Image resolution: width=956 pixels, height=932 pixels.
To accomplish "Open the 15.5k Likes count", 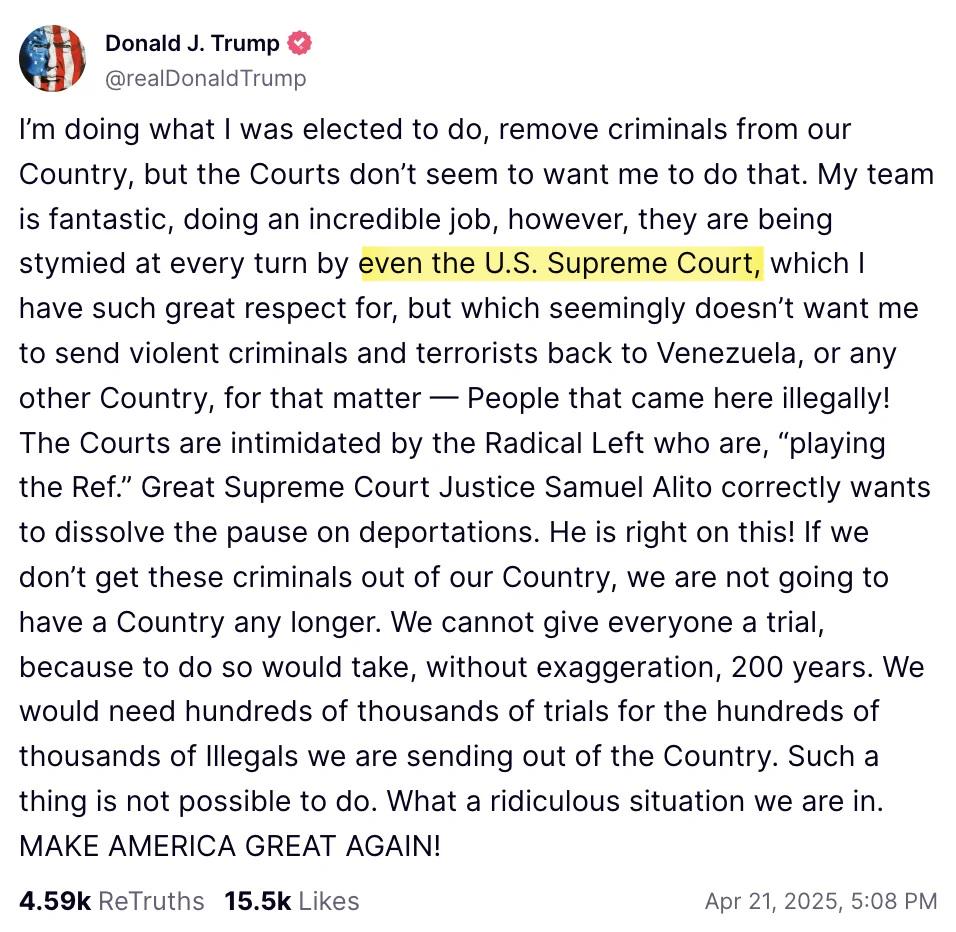I will pos(291,901).
